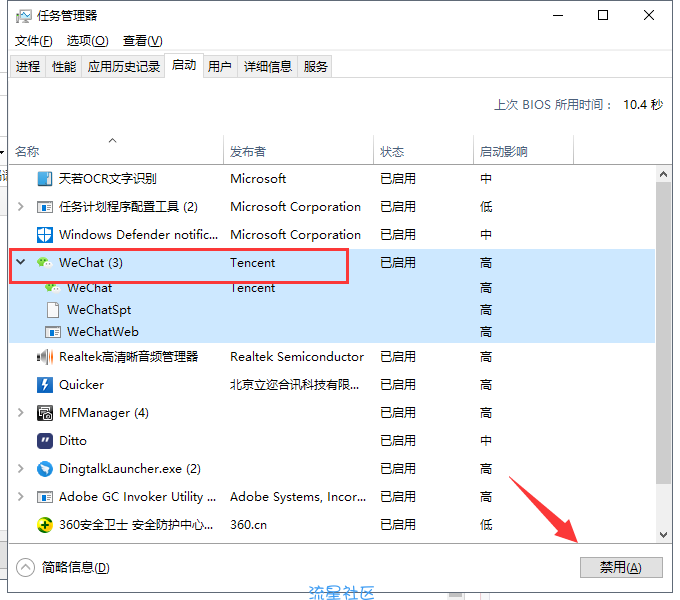
Task: Click the Adobe GC Invoker Utility icon
Action: click(45, 497)
